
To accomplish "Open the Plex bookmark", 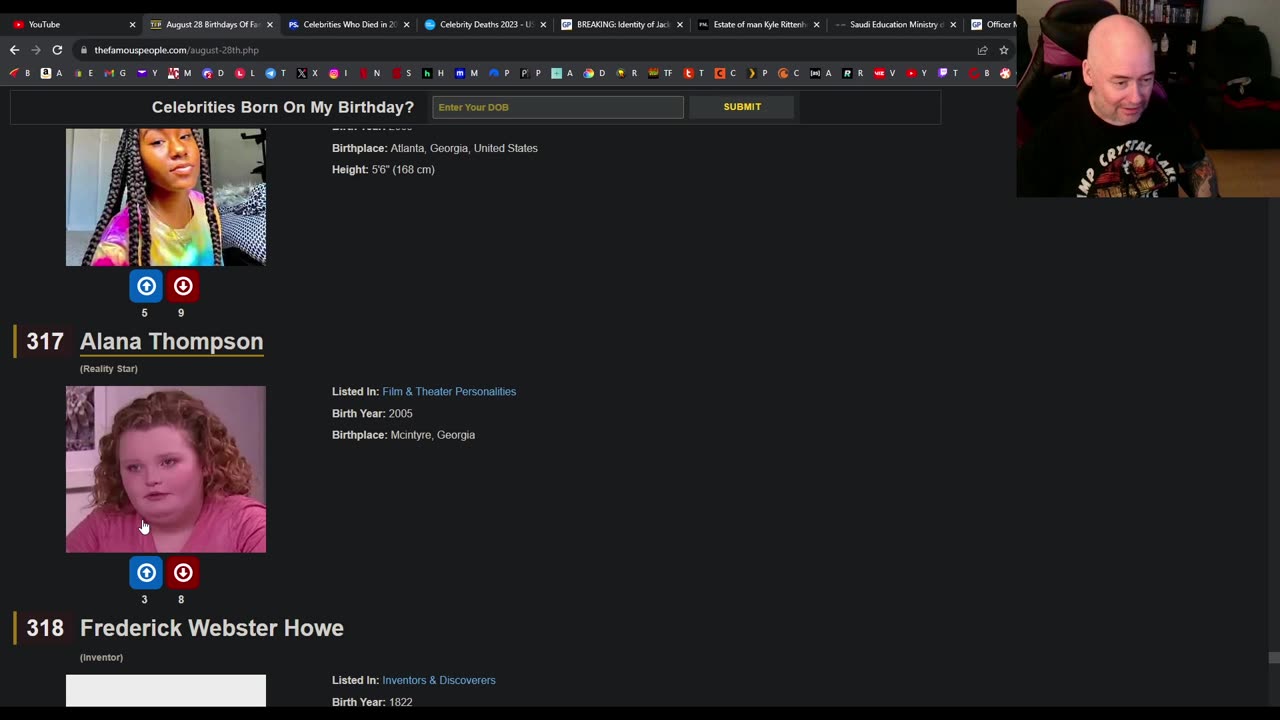I will pos(758,73).
